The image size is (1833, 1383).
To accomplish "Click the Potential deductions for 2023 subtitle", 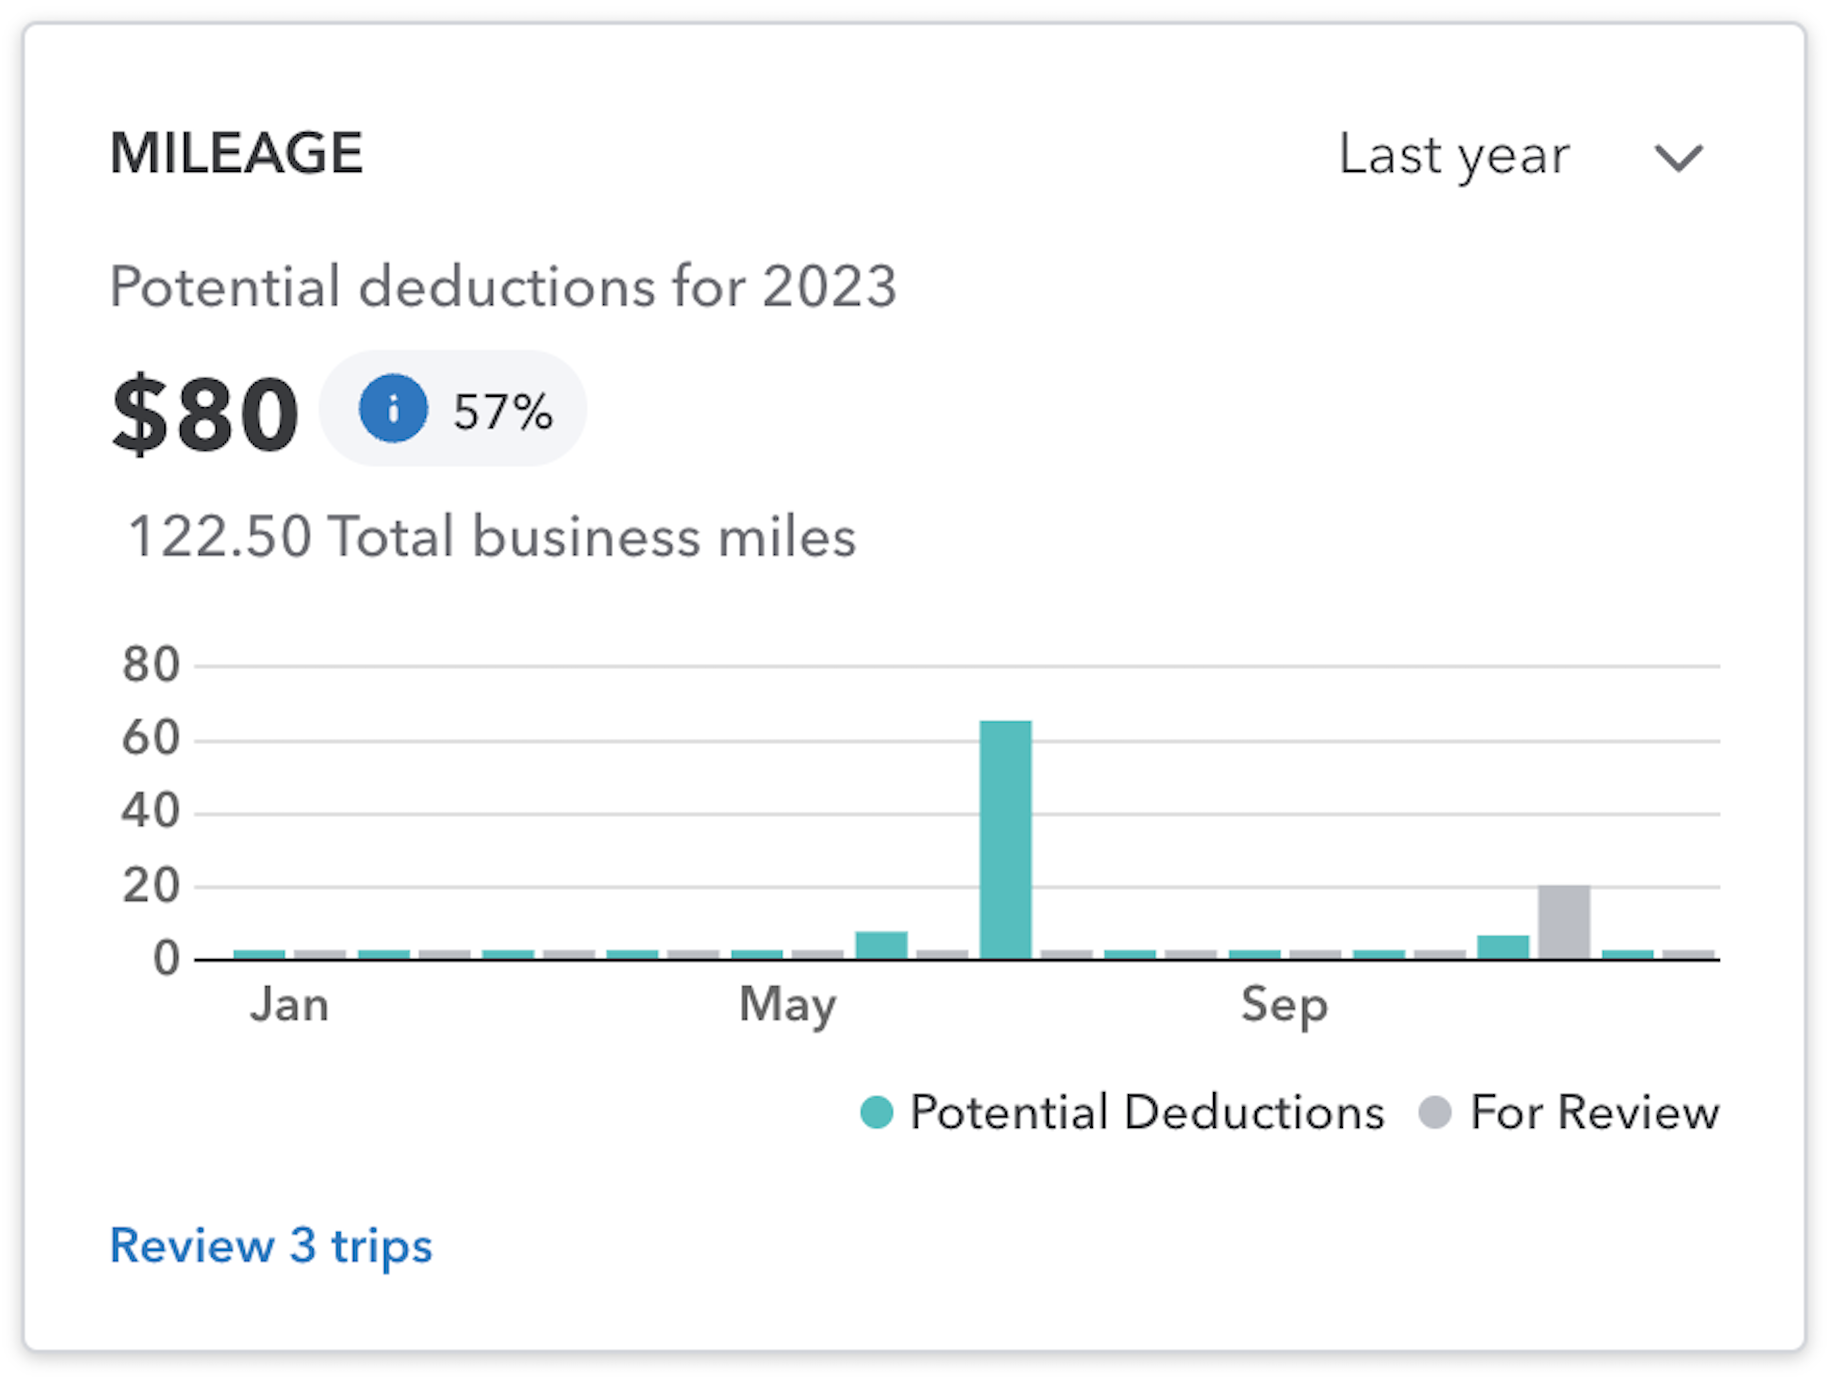I will tap(503, 287).
